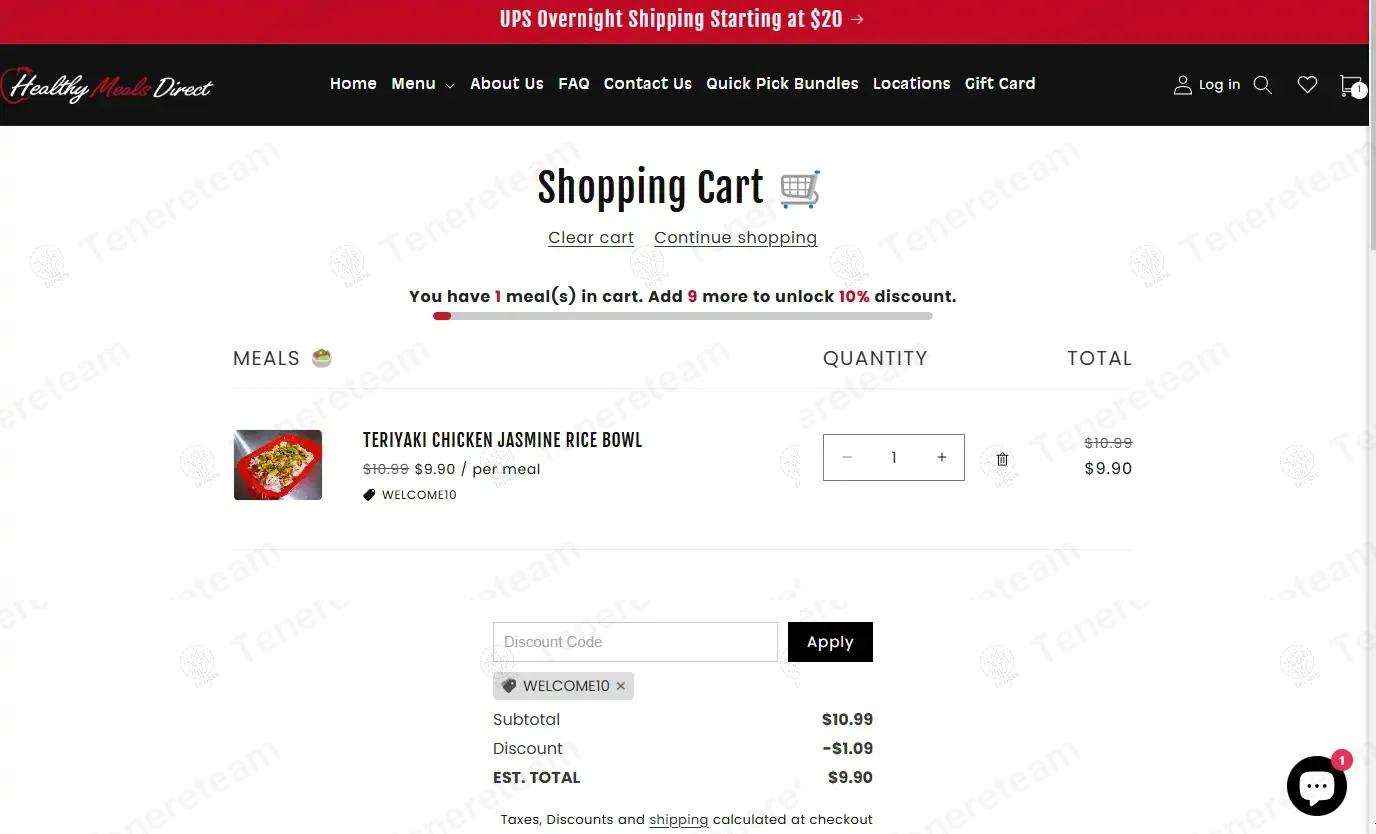Viewport: 1376px width, 834px height.
Task: Click the UPS Overnight Shipping banner
Action: click(x=682, y=20)
